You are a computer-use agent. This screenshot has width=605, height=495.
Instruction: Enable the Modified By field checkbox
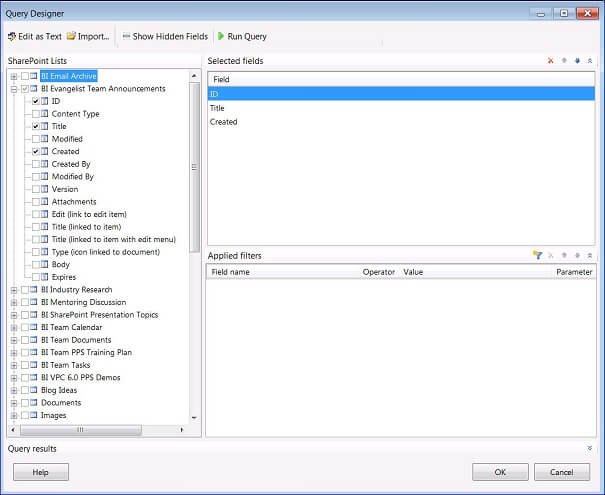click(x=36, y=177)
